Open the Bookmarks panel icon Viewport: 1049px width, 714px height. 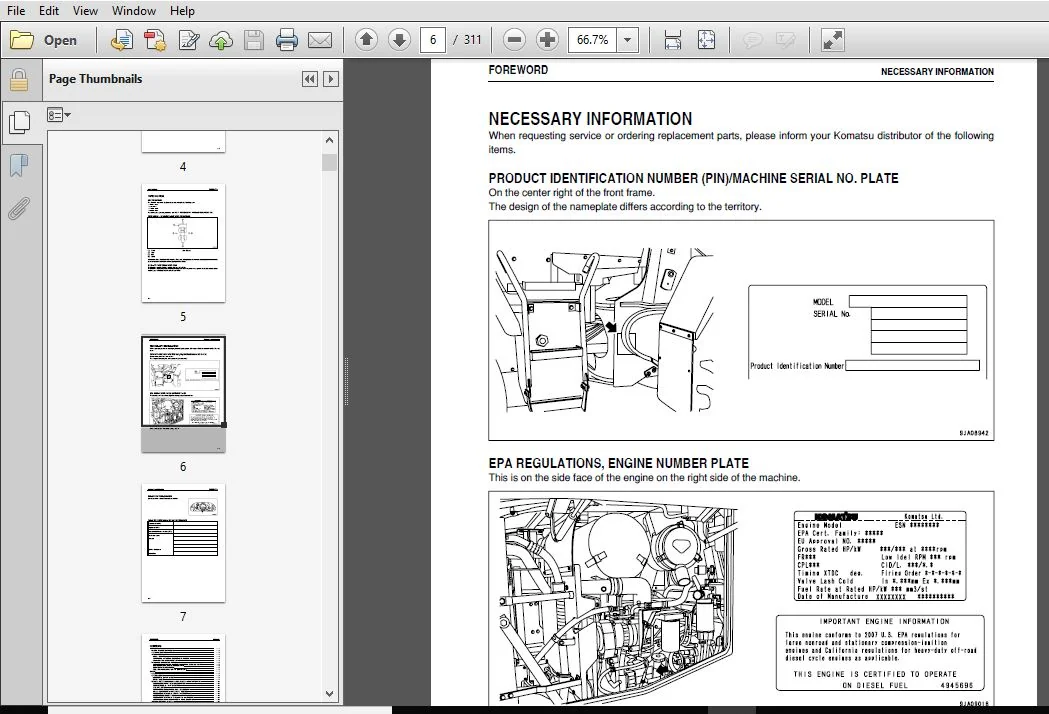[x=19, y=165]
